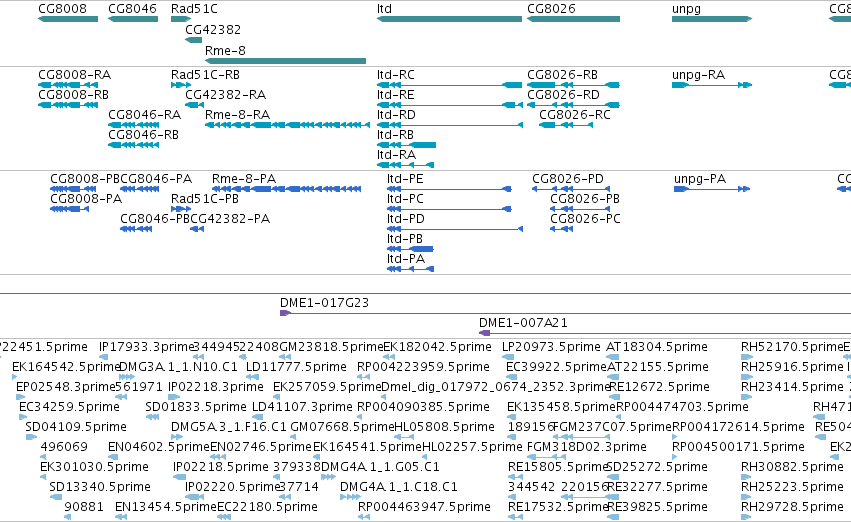Click the IP17933.3prime EST label
The image size is (851, 522).
pyautogui.click(x=147, y=347)
